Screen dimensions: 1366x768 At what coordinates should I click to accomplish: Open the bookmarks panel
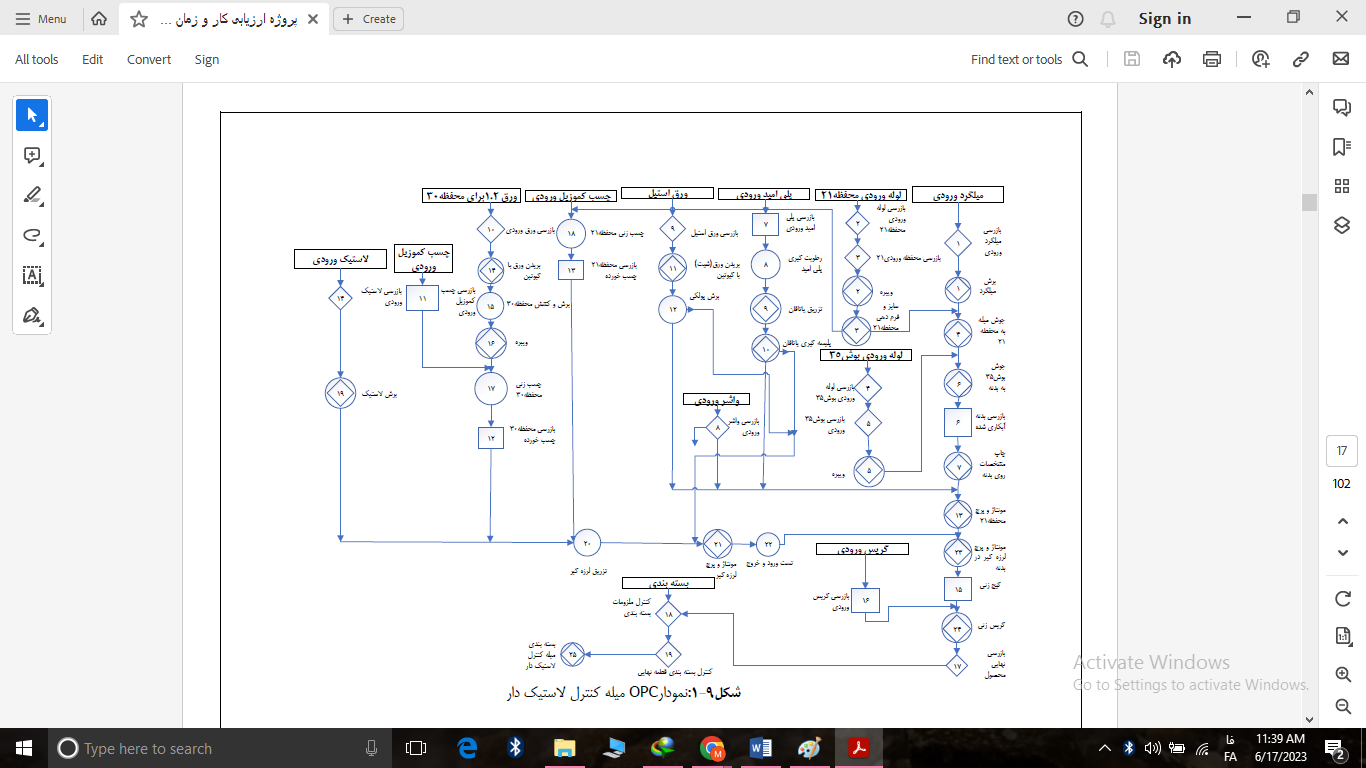1342,147
